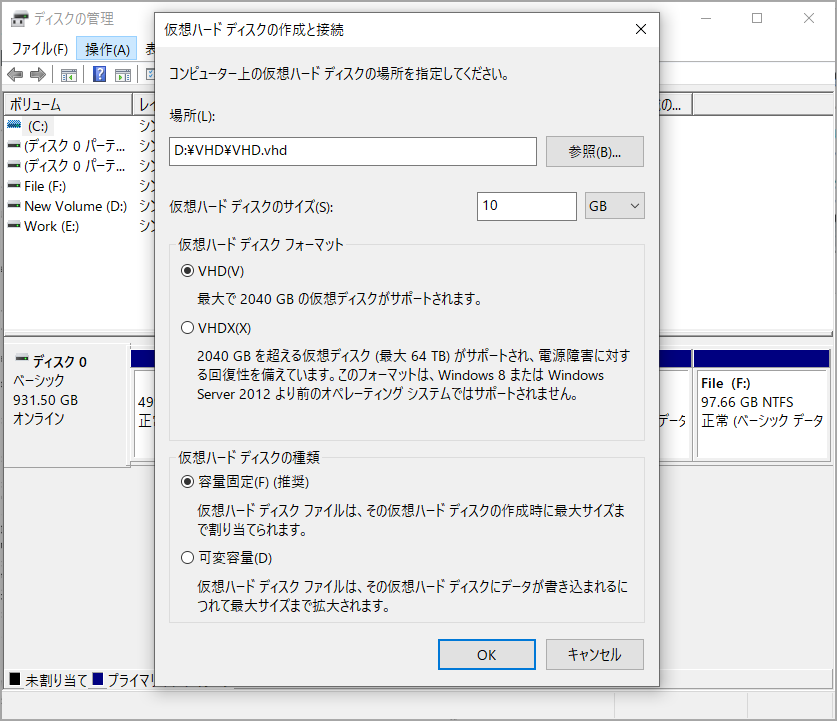
Task: Click the virtual disk size field showing 10
Action: [x=527, y=205]
